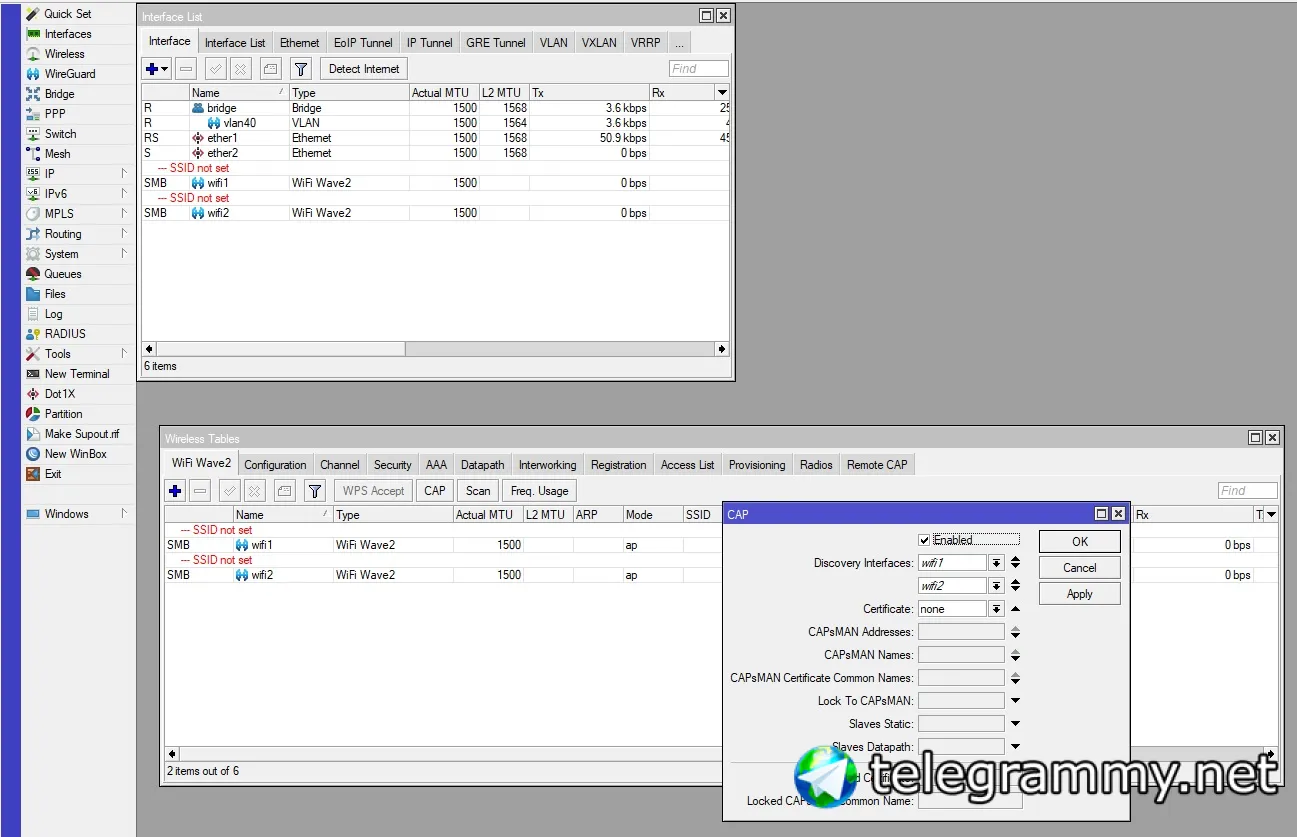Screen dimensions: 1297x837
Task: Open the System submenu in the sidebar
Action: coord(125,254)
